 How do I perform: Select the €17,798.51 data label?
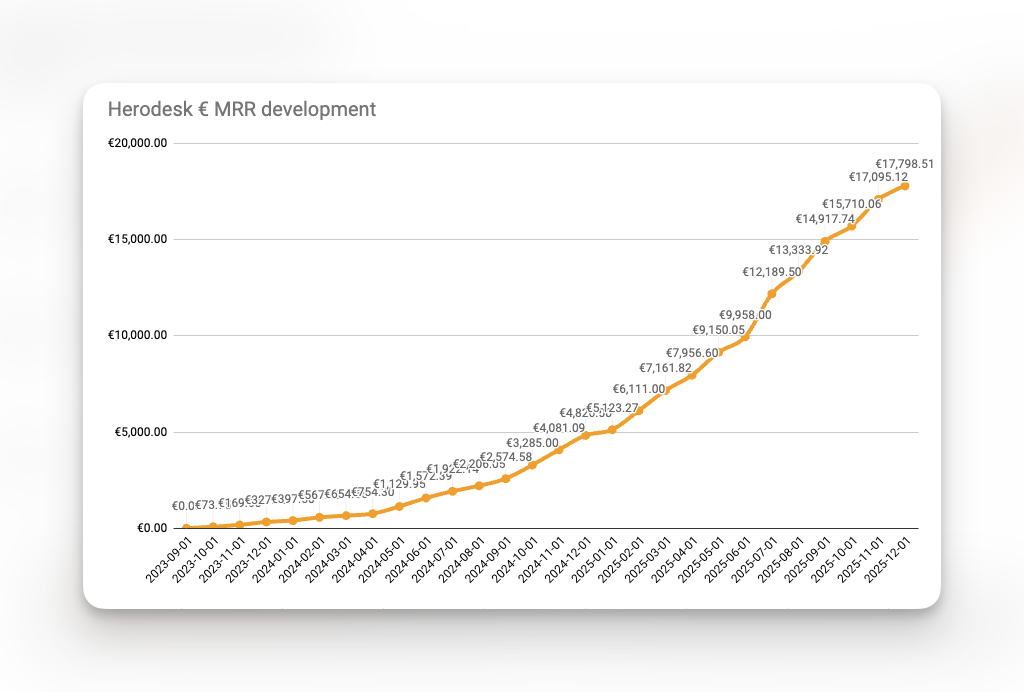pos(904,164)
